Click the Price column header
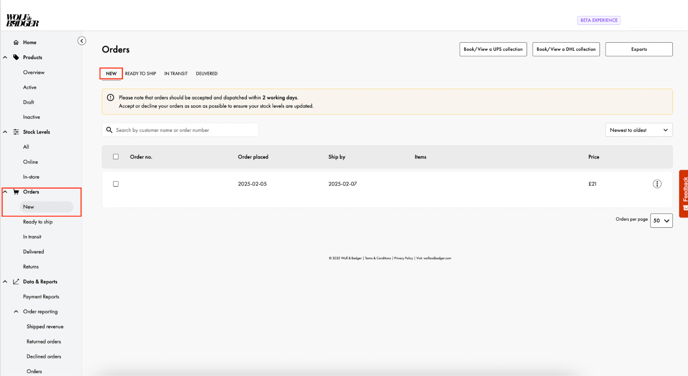Screen dimensions: 688x376 pos(594,157)
